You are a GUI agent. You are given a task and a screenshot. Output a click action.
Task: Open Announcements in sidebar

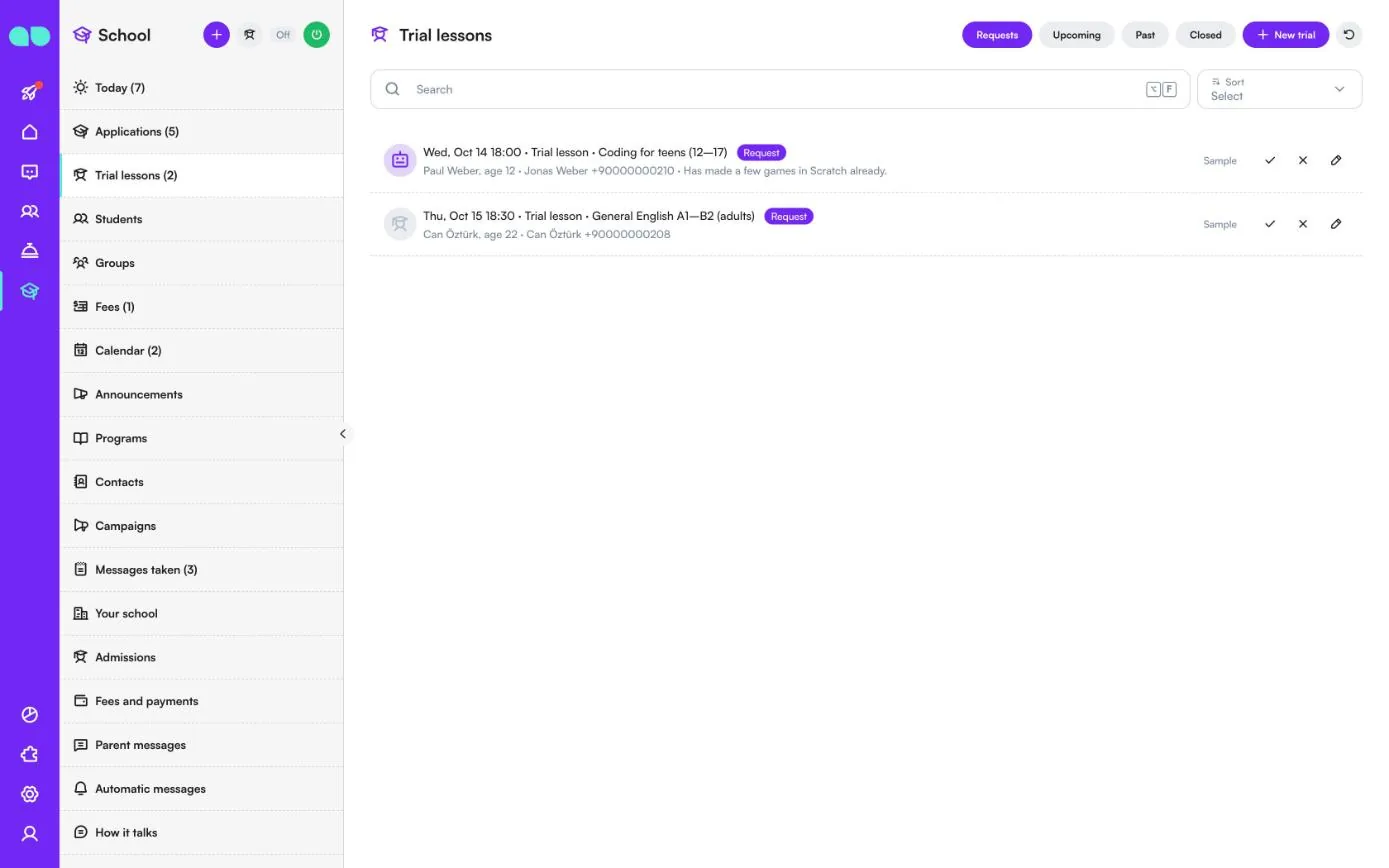coord(202,395)
